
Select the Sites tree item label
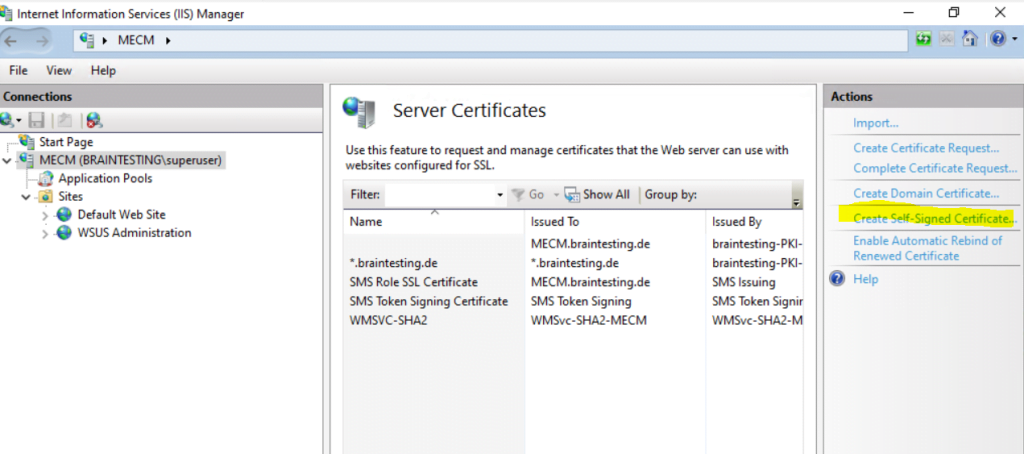pyautogui.click(x=71, y=196)
